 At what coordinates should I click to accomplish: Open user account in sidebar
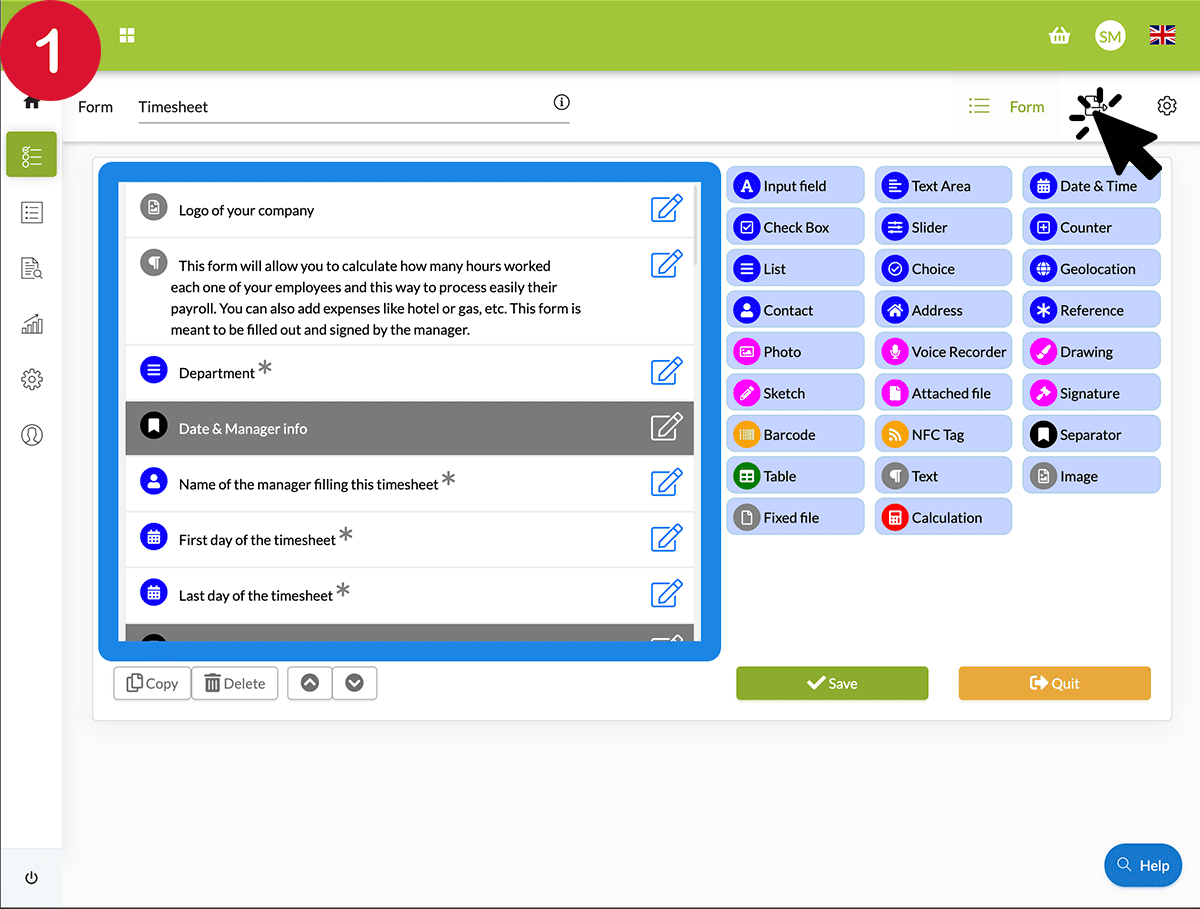(31, 435)
